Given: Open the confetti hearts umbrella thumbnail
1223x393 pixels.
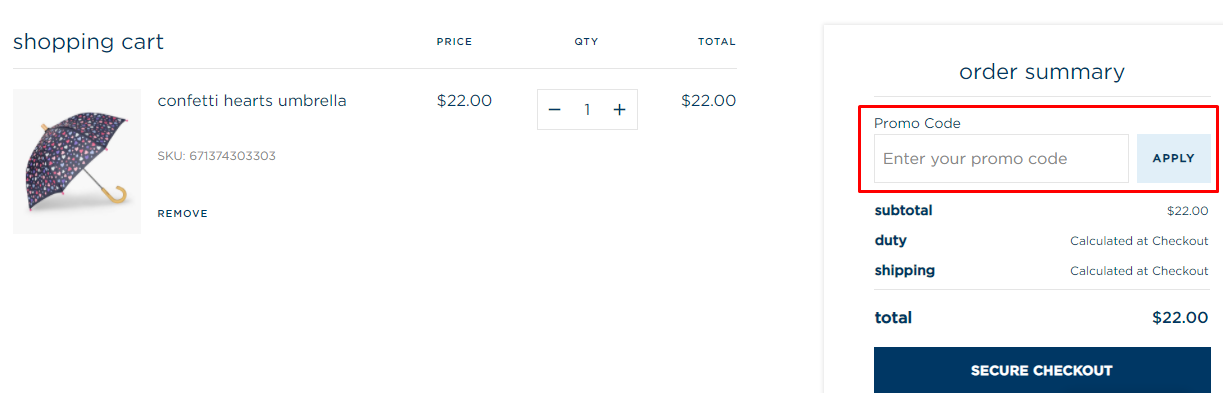Looking at the screenshot, I should pyautogui.click(x=77, y=161).
